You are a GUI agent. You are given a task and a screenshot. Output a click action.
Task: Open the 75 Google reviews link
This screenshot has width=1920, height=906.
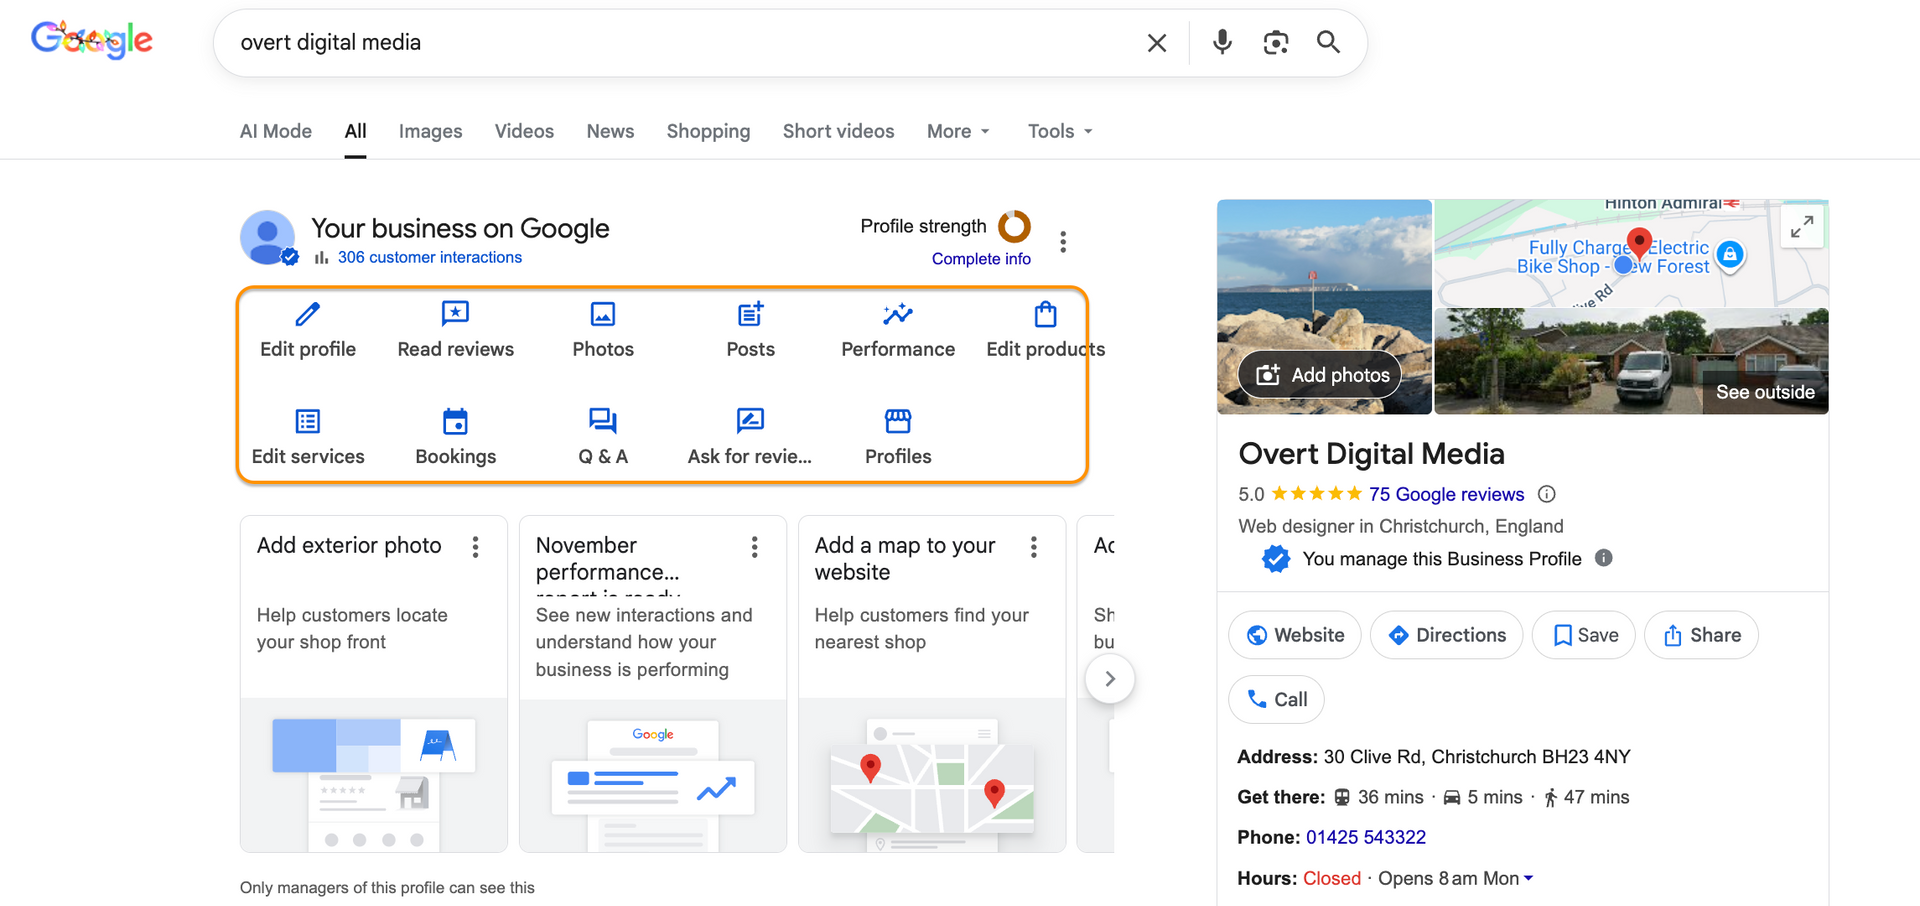tap(1447, 494)
